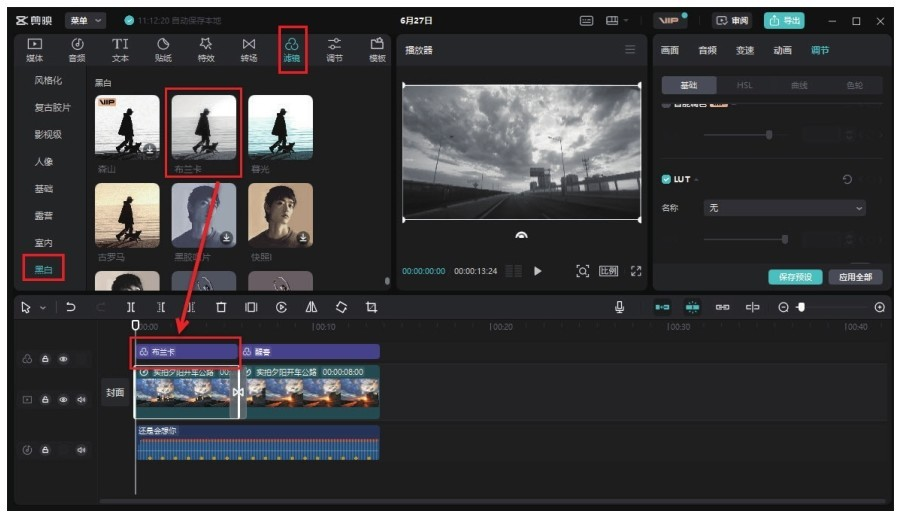
Task: Adjust the timeline zoom slider handle
Action: tap(801, 308)
